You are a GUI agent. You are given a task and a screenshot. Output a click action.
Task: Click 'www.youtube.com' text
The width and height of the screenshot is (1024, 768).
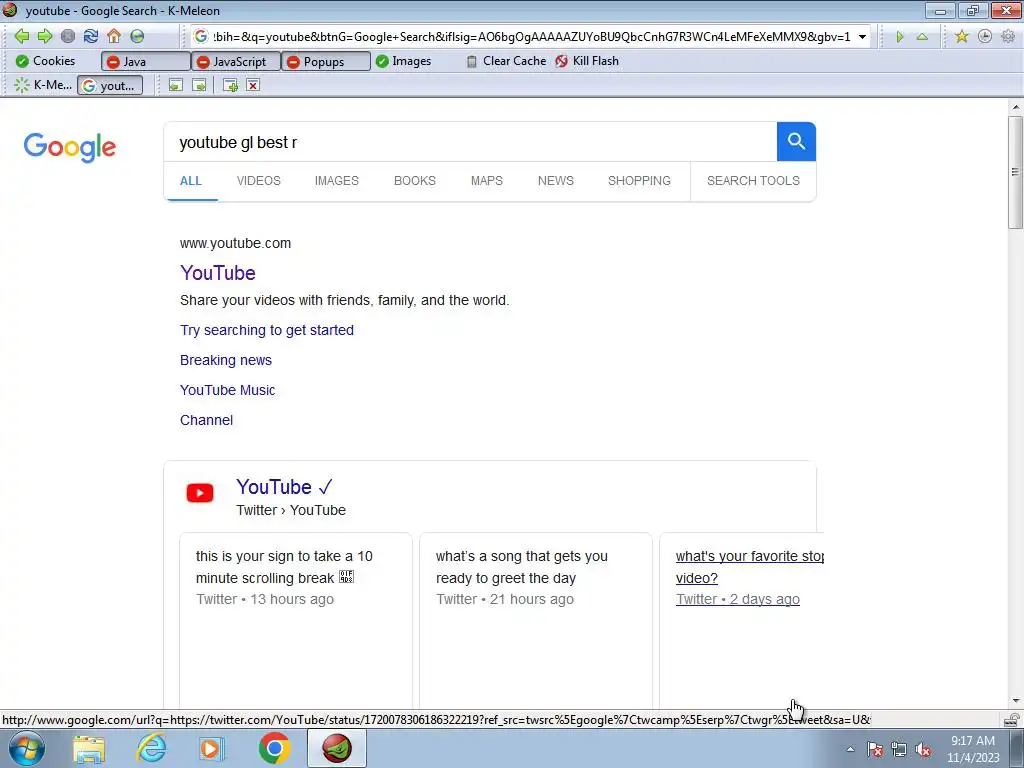pyautogui.click(x=236, y=244)
